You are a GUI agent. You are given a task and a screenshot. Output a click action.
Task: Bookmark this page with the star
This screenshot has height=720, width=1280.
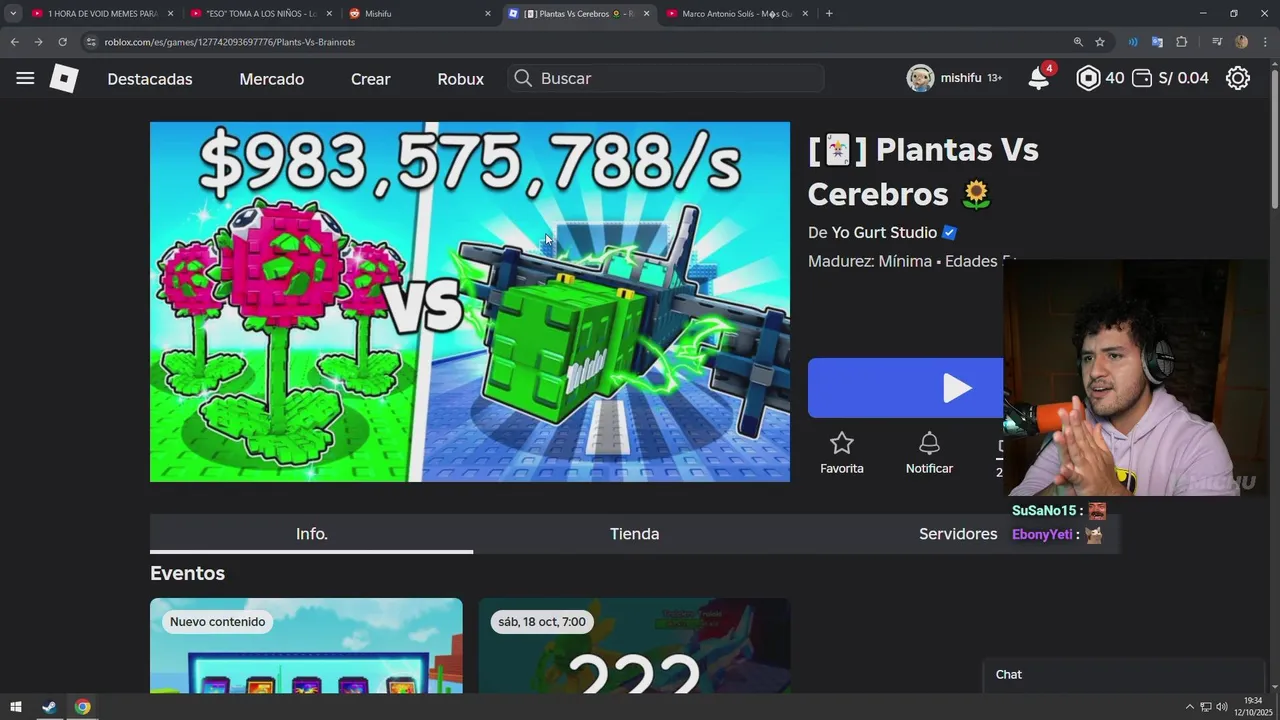tap(1100, 42)
